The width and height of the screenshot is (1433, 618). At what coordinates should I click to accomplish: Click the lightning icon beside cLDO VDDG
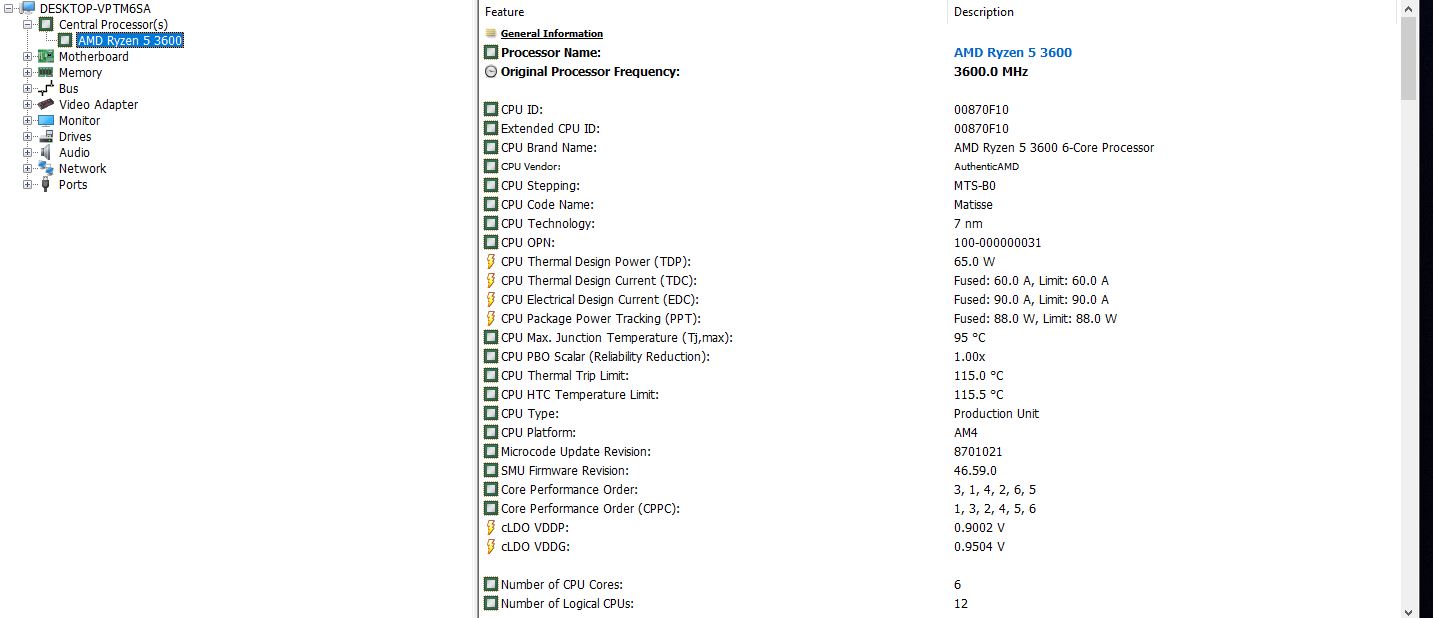[490, 546]
